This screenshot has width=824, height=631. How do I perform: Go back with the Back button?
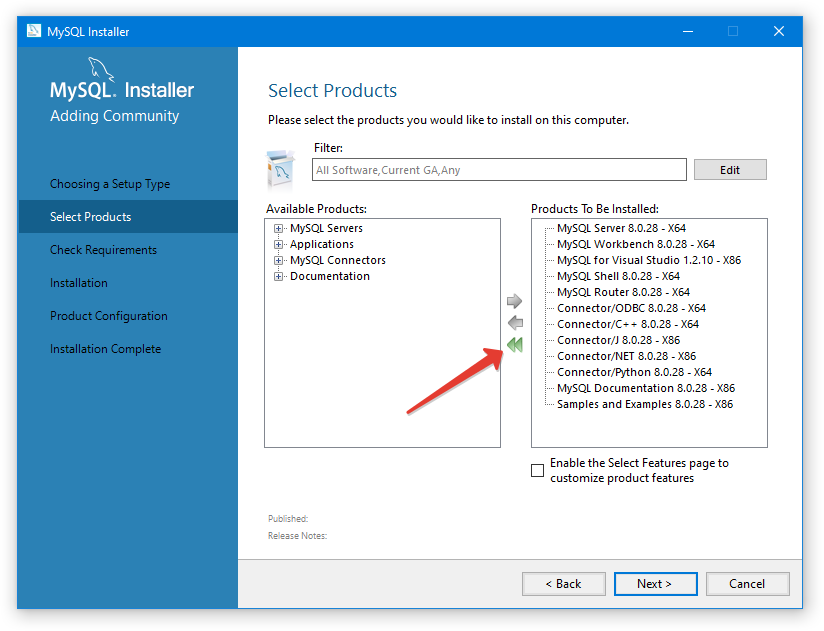(563, 584)
